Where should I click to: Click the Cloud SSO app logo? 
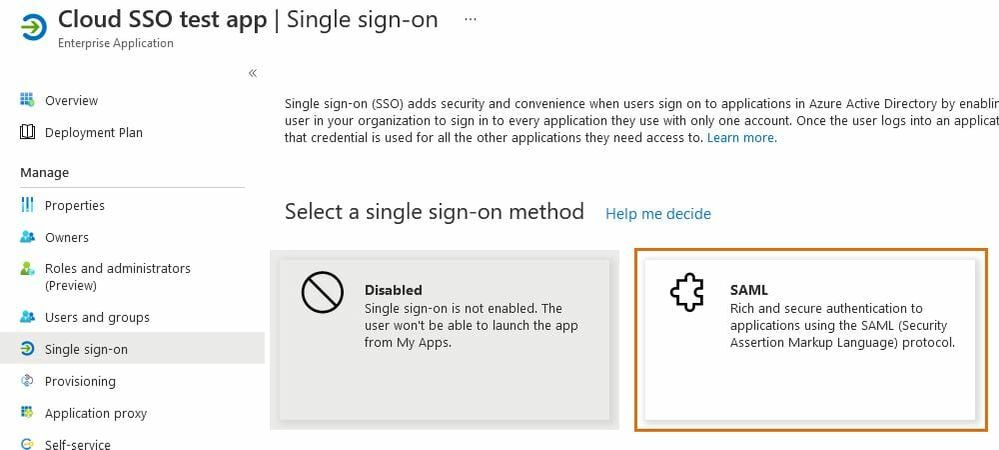point(32,27)
